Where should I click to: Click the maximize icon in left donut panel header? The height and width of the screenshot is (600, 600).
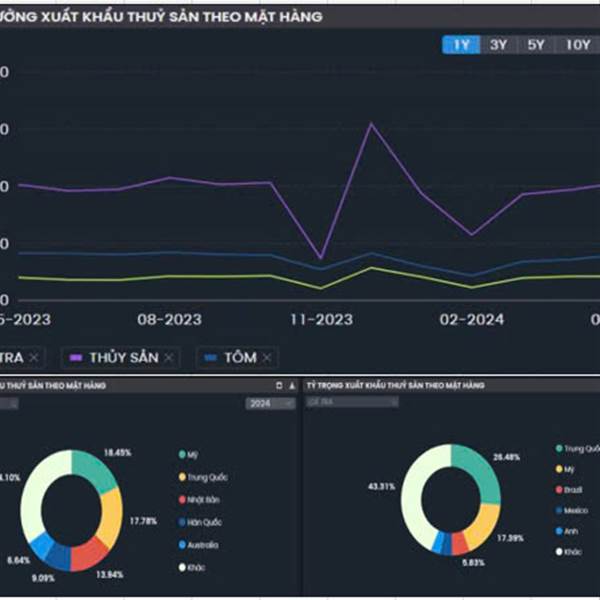click(279, 386)
